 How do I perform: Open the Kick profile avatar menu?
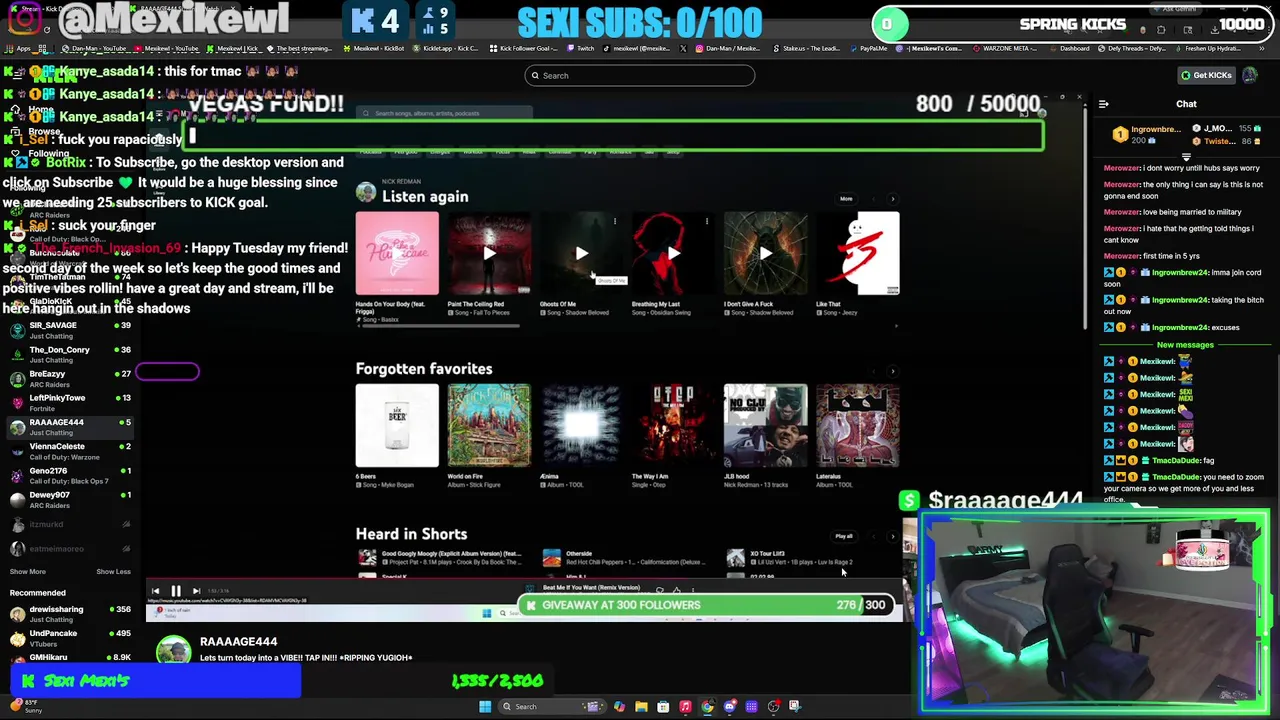1250,75
